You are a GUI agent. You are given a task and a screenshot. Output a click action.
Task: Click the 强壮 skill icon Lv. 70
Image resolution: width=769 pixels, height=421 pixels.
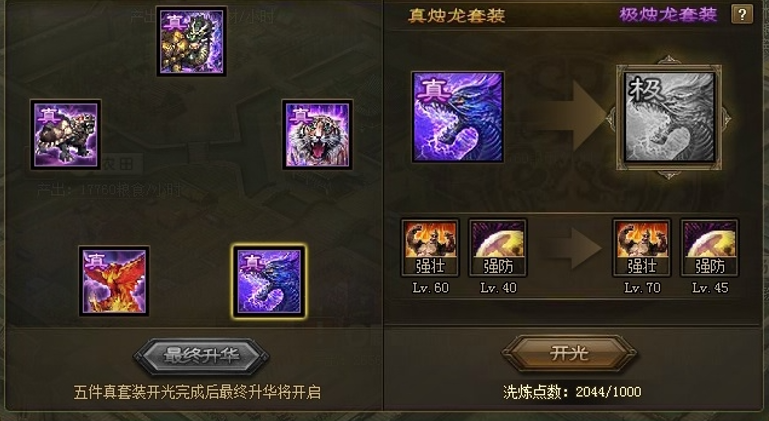642,248
